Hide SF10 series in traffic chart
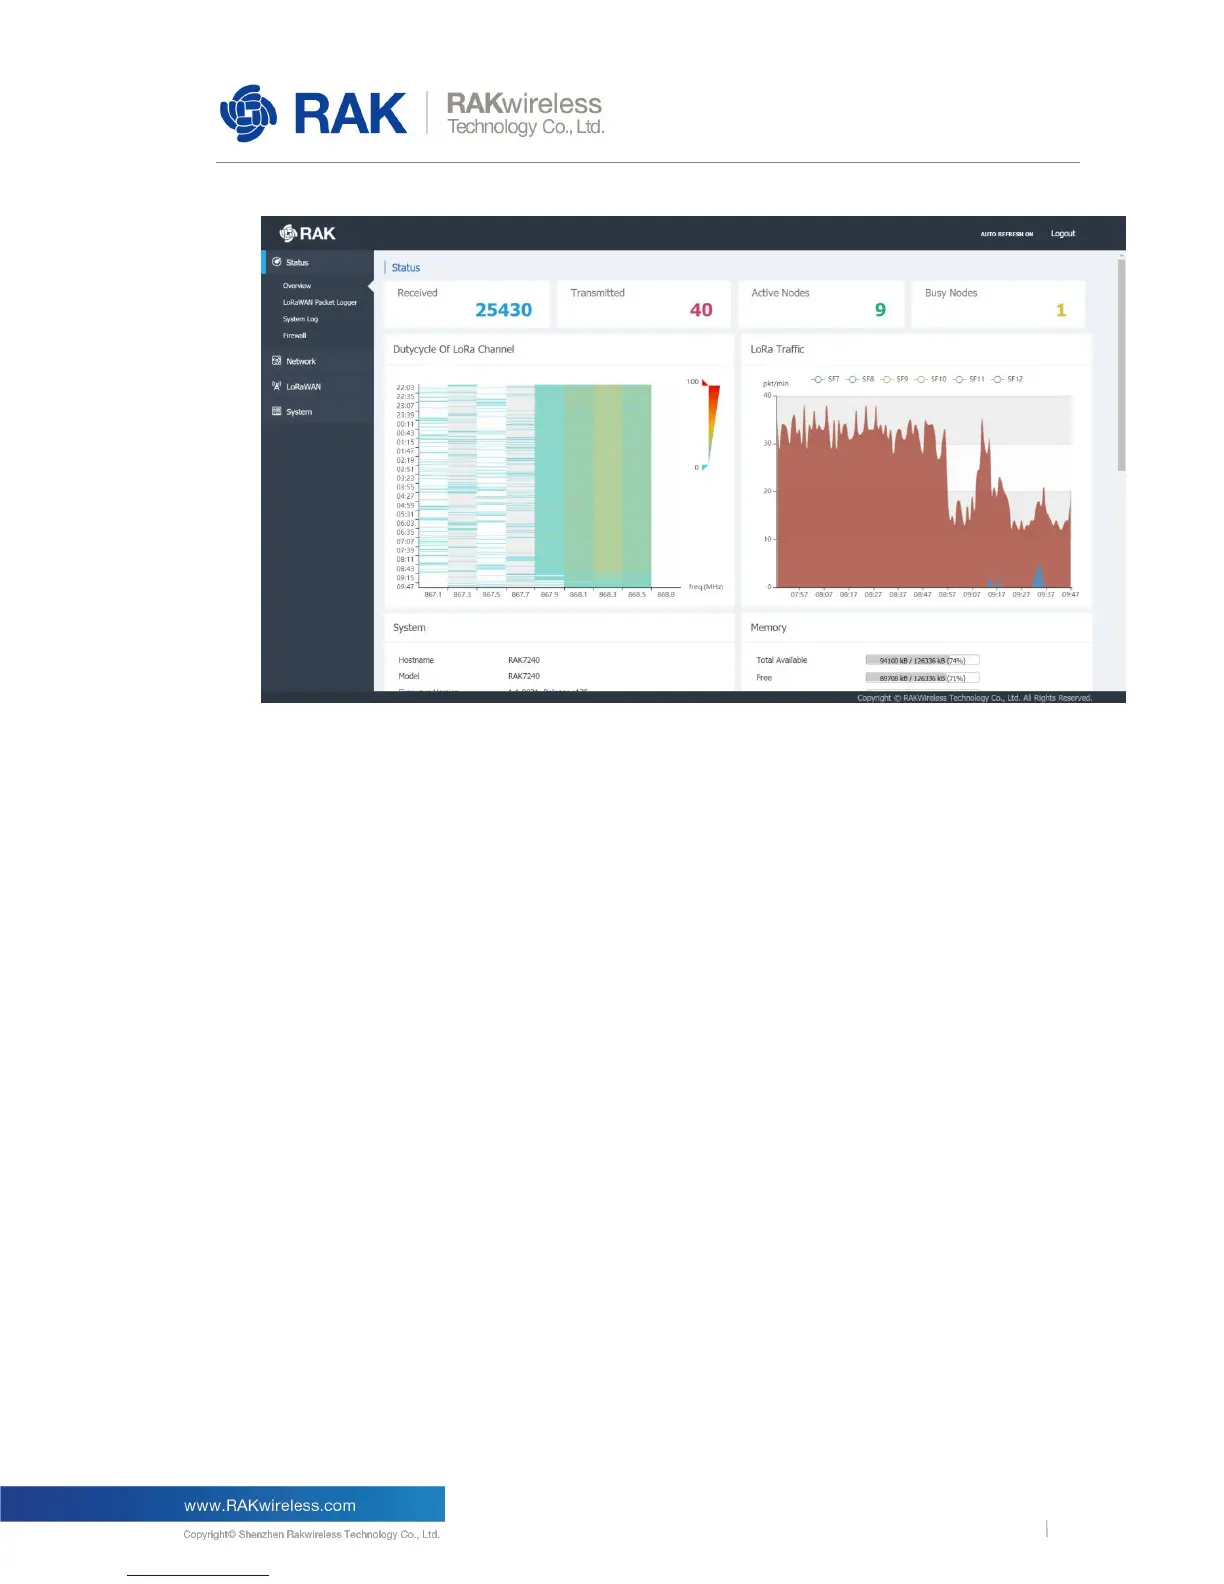The image size is (1224, 1584). pos(931,379)
